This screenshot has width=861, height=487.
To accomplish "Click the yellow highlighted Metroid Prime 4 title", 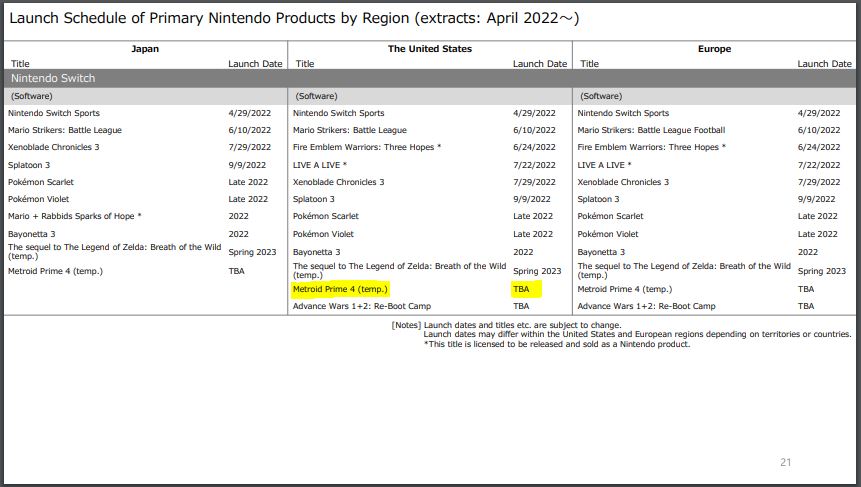I will coord(340,289).
